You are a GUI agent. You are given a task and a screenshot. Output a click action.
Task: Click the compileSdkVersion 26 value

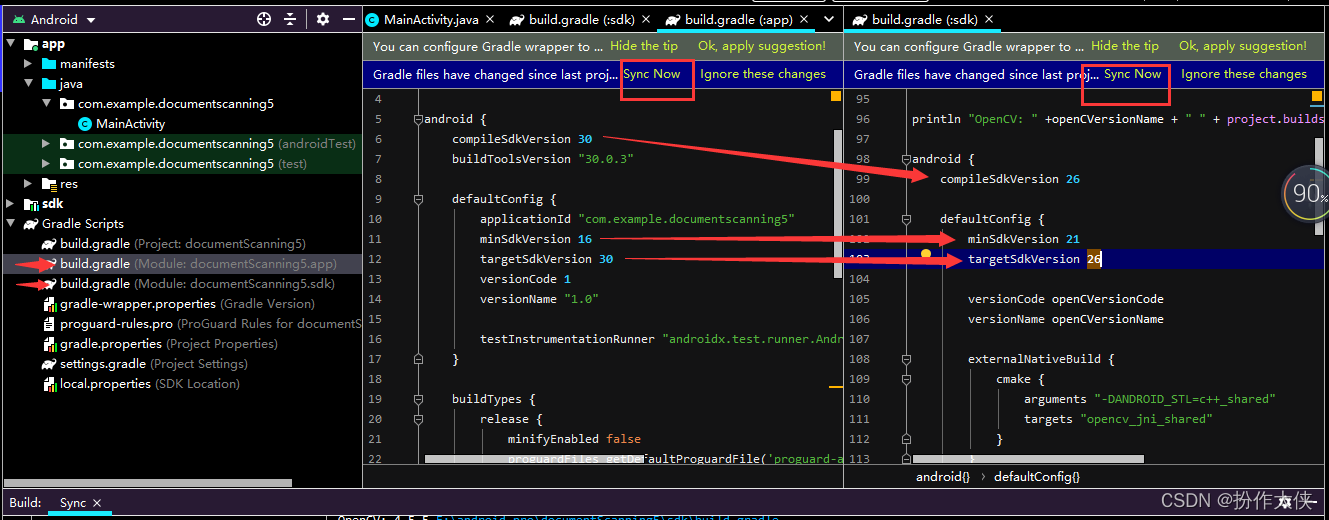(x=1072, y=179)
